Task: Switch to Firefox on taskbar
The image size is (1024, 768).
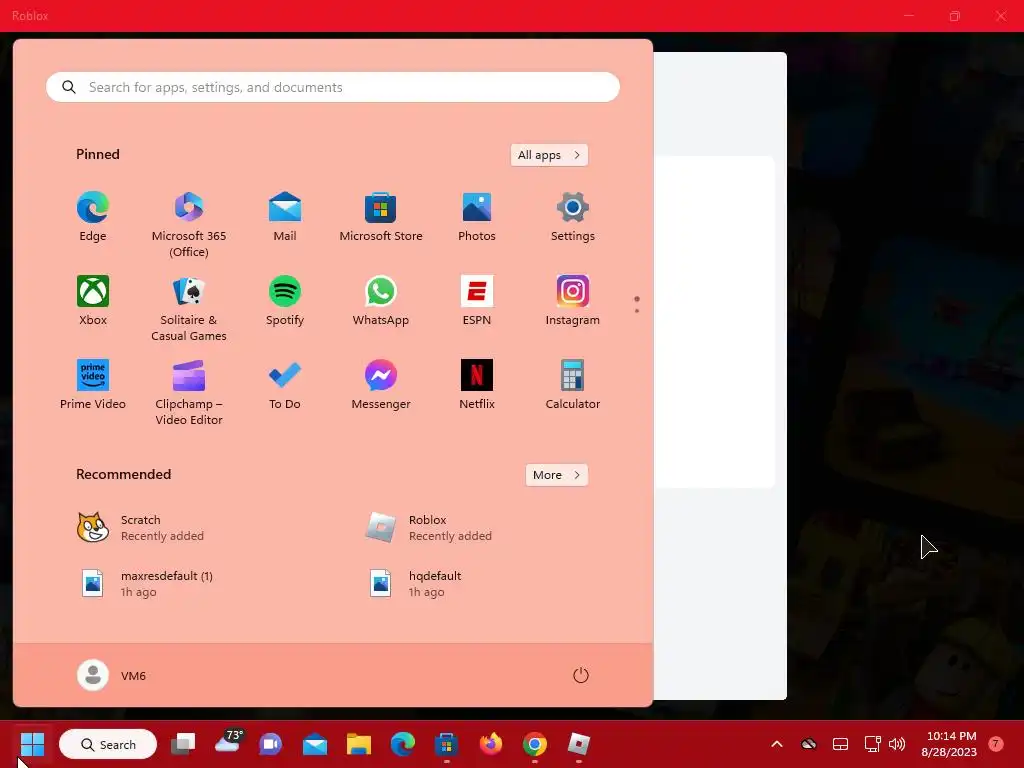Action: pyautogui.click(x=491, y=744)
